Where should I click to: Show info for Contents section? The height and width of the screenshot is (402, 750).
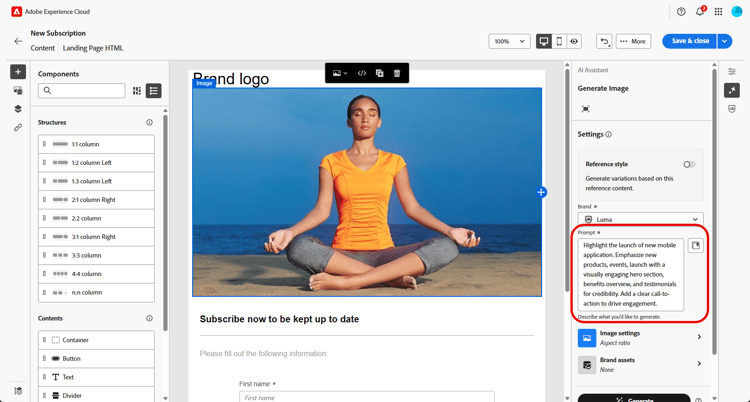[x=149, y=318]
